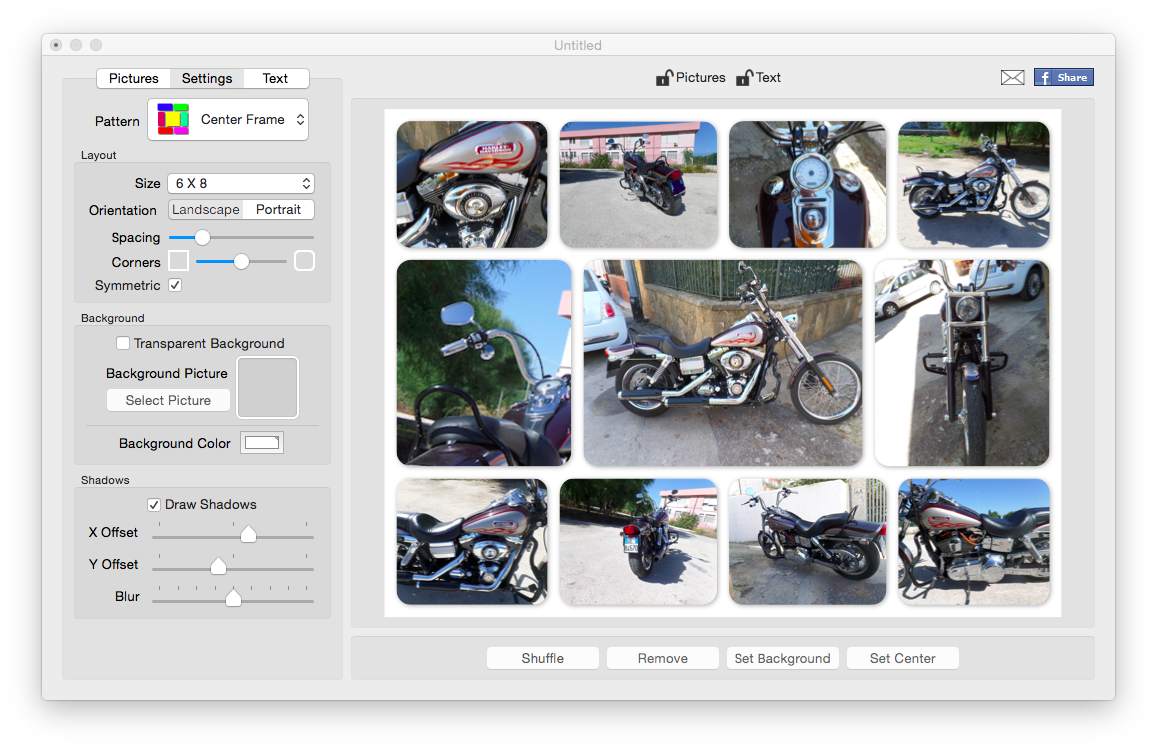Viewport: 1157px width, 750px height.
Task: Select the rounded corner square icon
Action: tap(304, 261)
